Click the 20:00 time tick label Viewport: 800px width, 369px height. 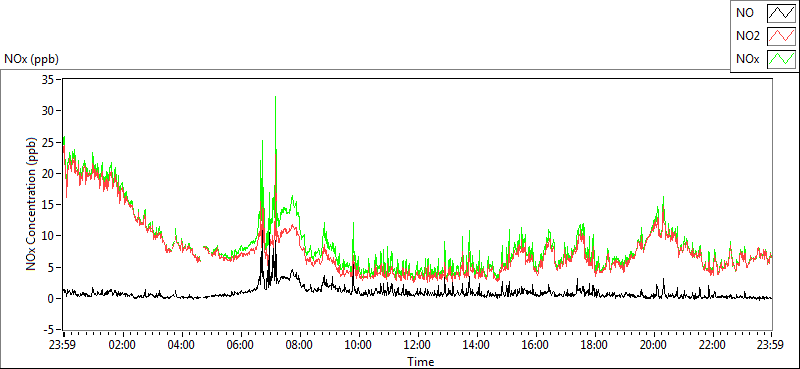(x=654, y=344)
